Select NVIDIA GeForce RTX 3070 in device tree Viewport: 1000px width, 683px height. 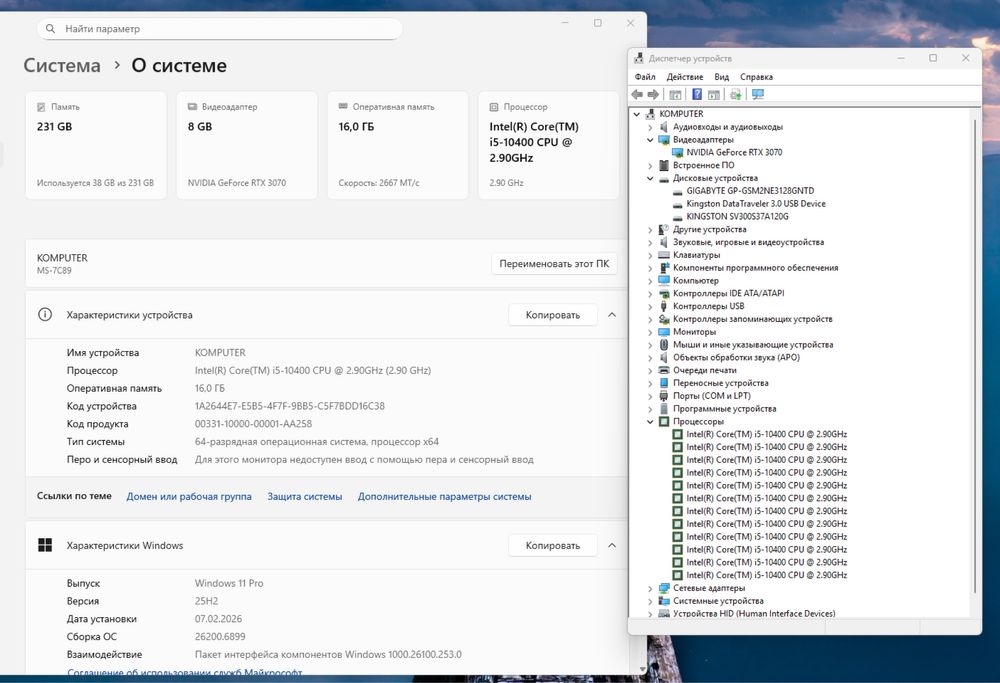734,152
